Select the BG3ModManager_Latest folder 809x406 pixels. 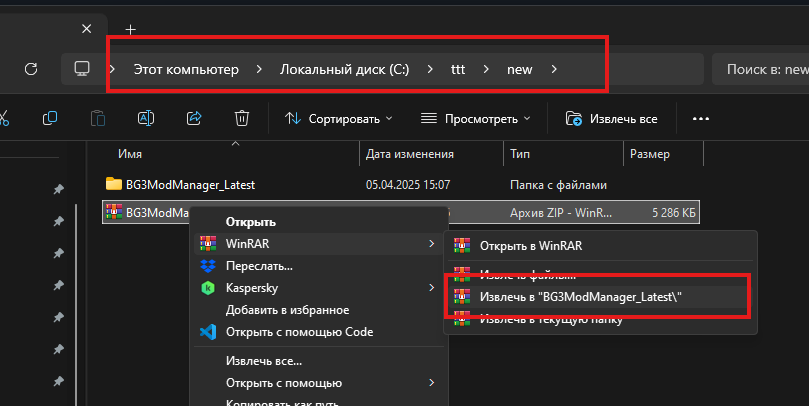click(x=190, y=185)
